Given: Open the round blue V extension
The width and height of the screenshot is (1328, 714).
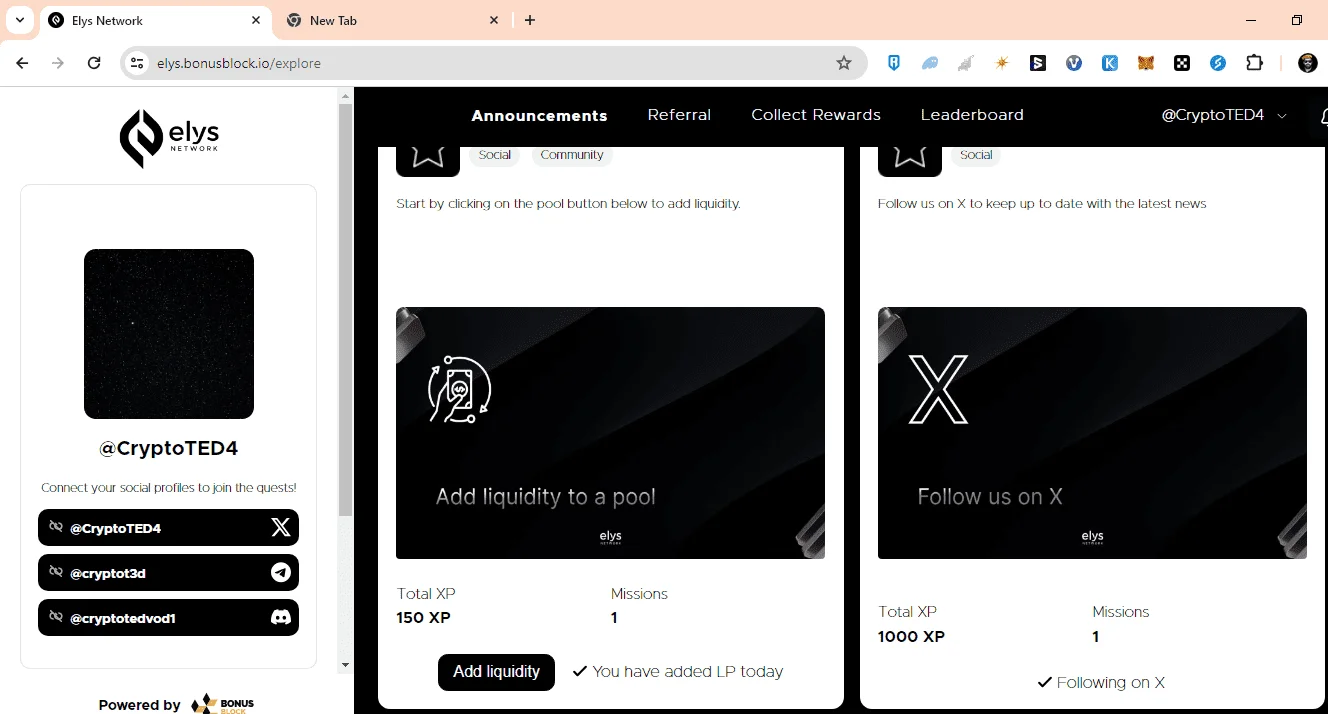Looking at the screenshot, I should point(1074,63).
